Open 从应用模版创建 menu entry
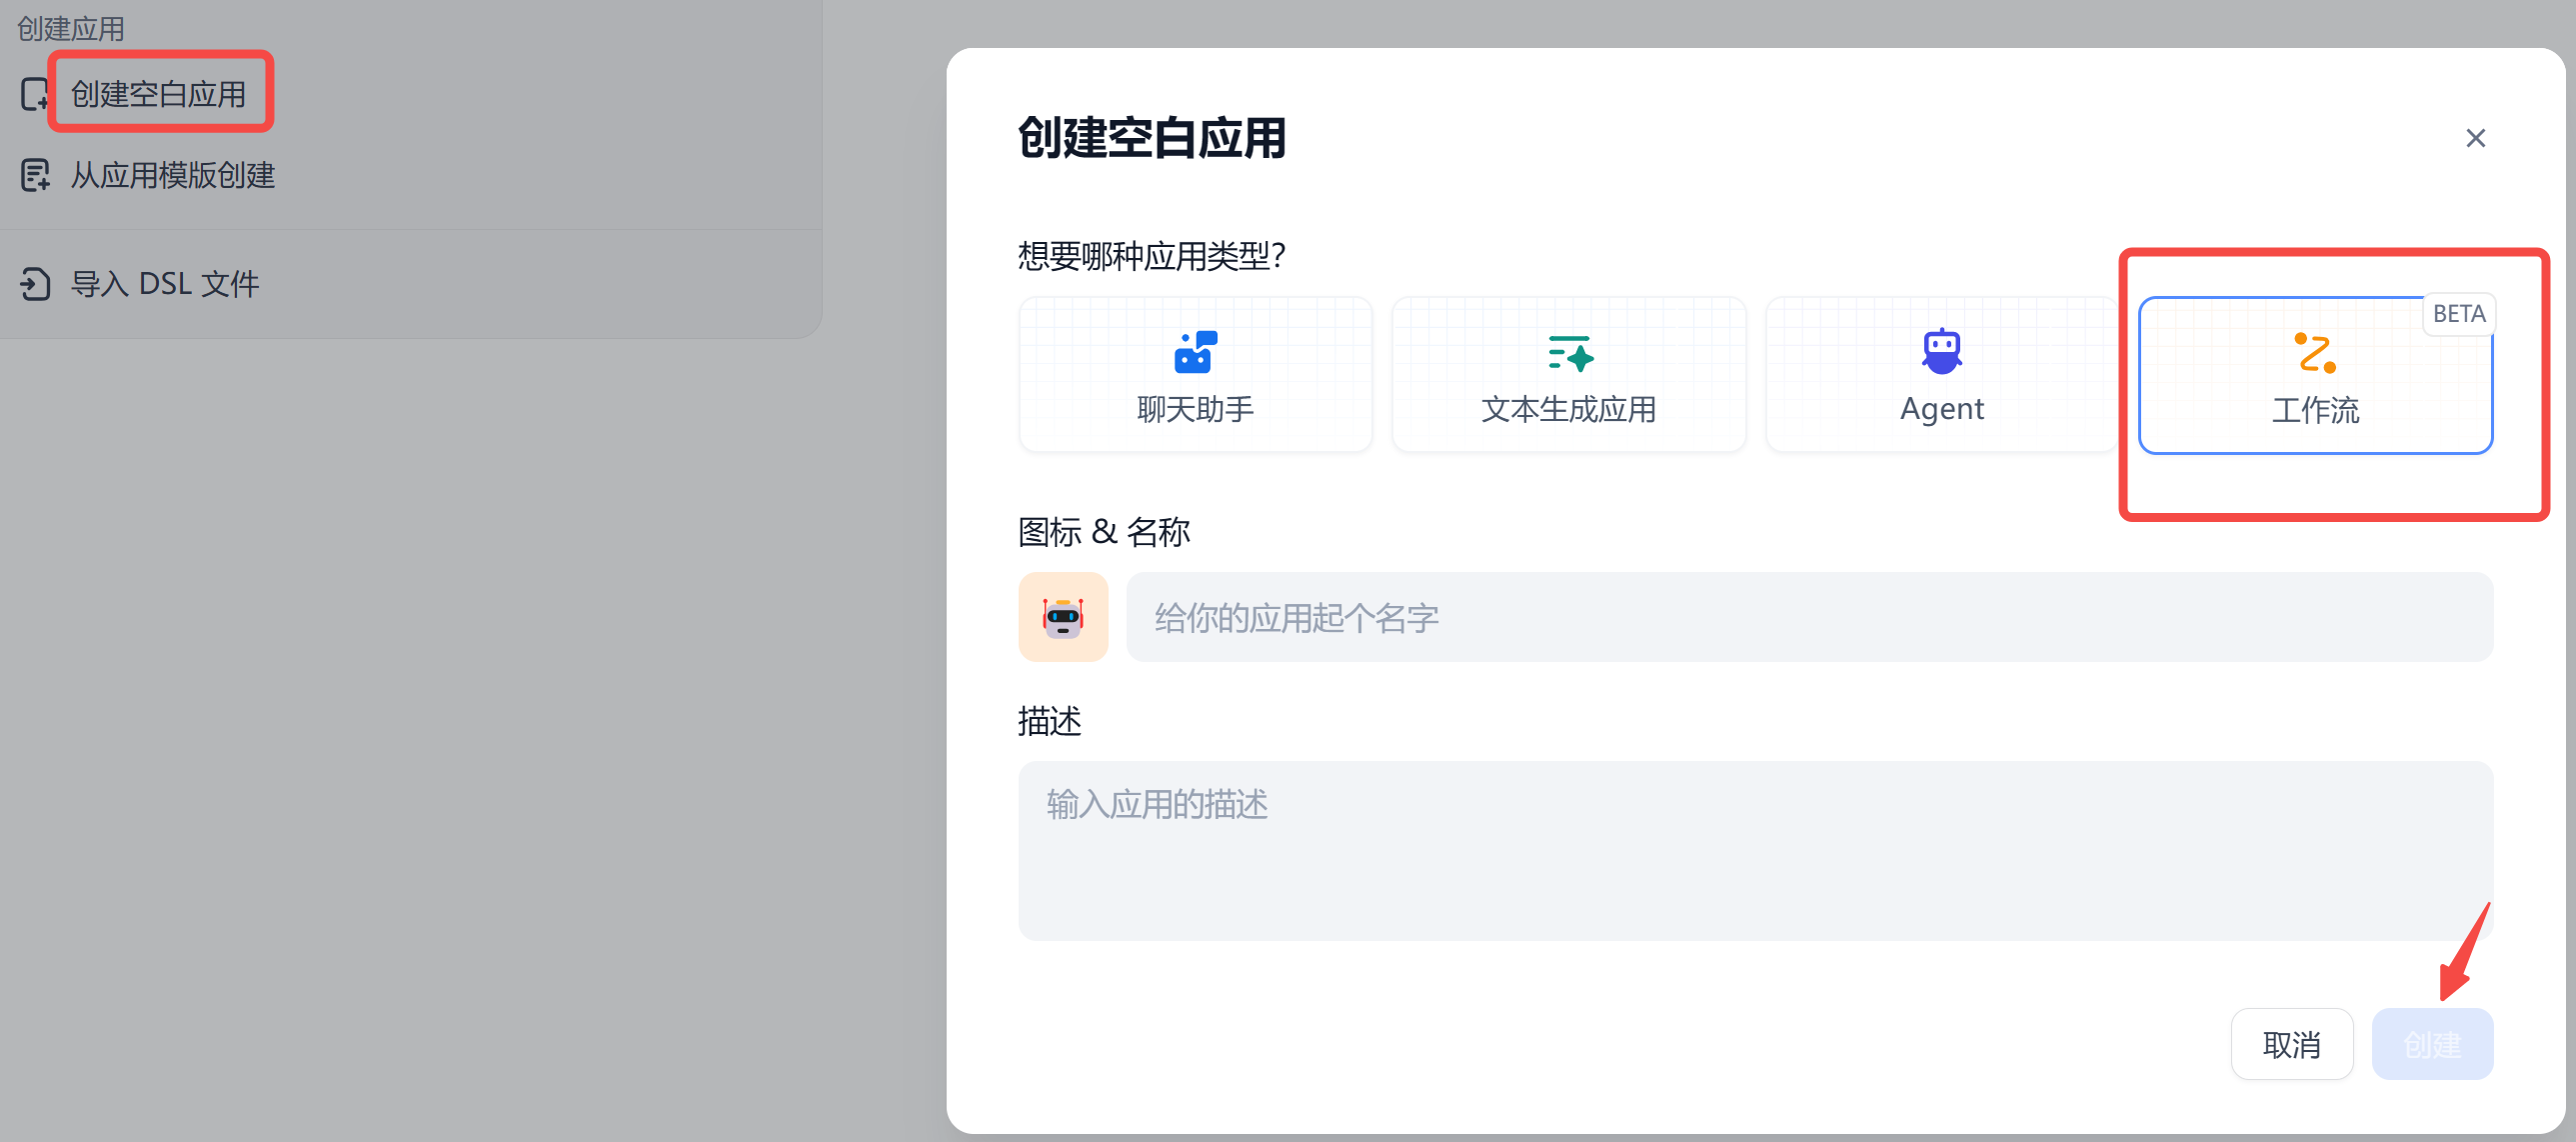Screen dimensions: 2576x1142 (172, 175)
